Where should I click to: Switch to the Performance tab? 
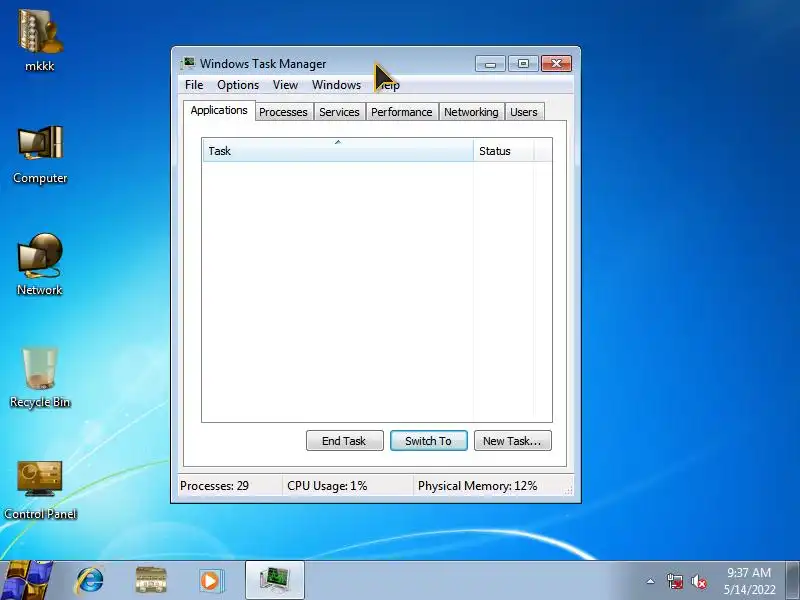(x=402, y=112)
